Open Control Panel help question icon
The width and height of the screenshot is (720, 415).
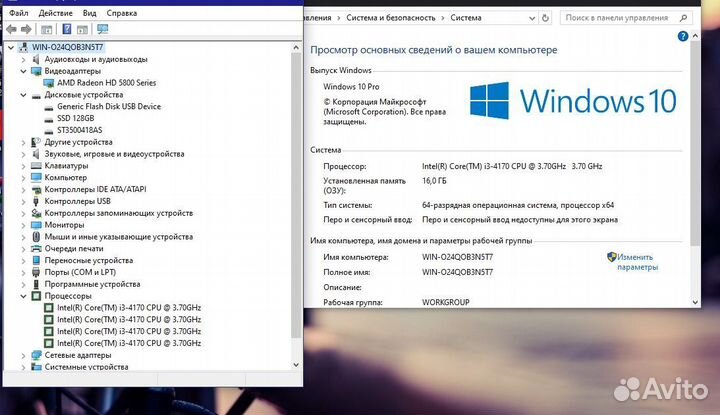click(683, 36)
